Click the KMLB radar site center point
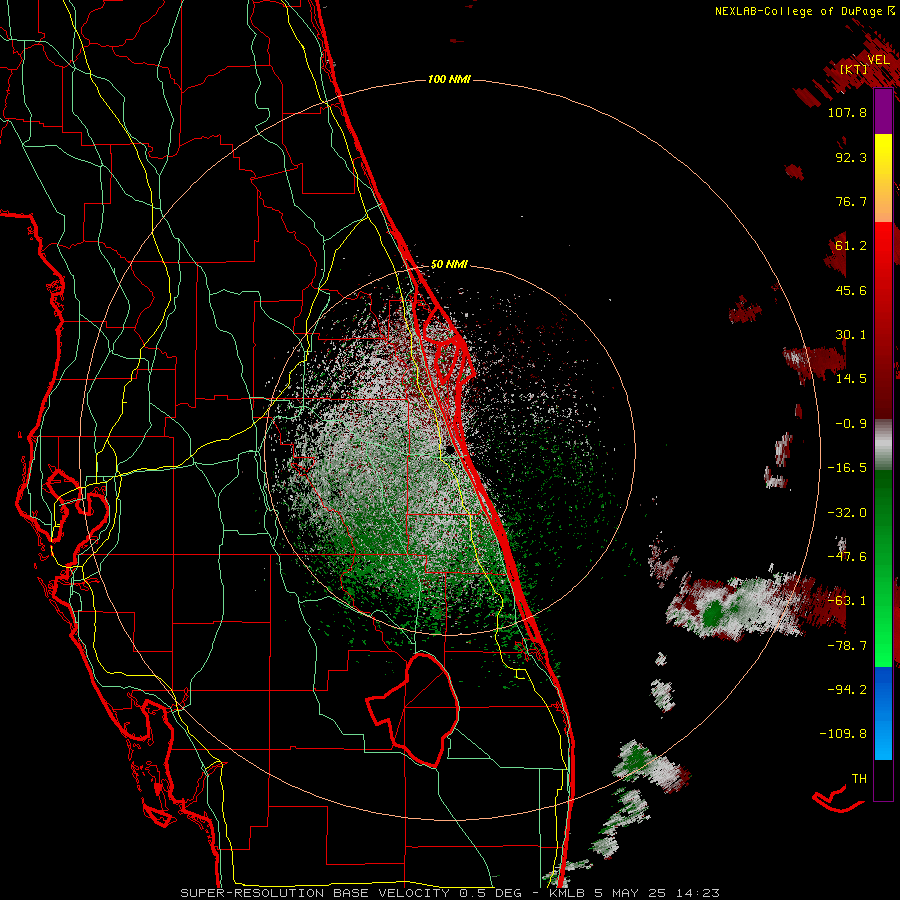 pyautogui.click(x=449, y=448)
